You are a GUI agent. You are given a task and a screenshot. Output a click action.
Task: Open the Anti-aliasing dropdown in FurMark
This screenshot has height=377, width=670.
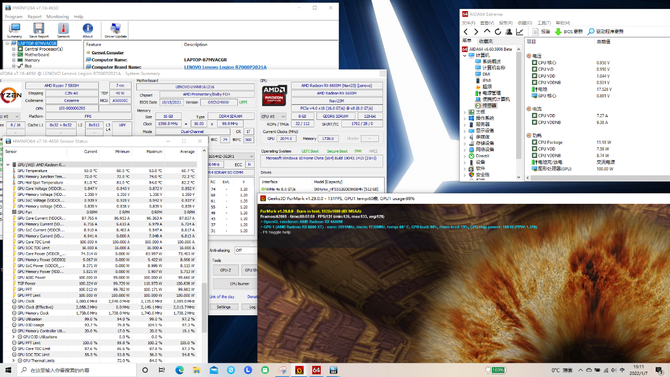click(245, 250)
